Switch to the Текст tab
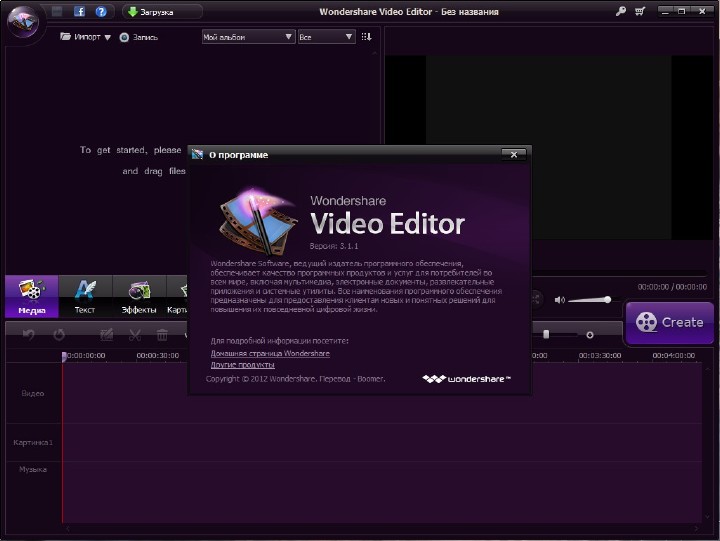 coord(85,296)
